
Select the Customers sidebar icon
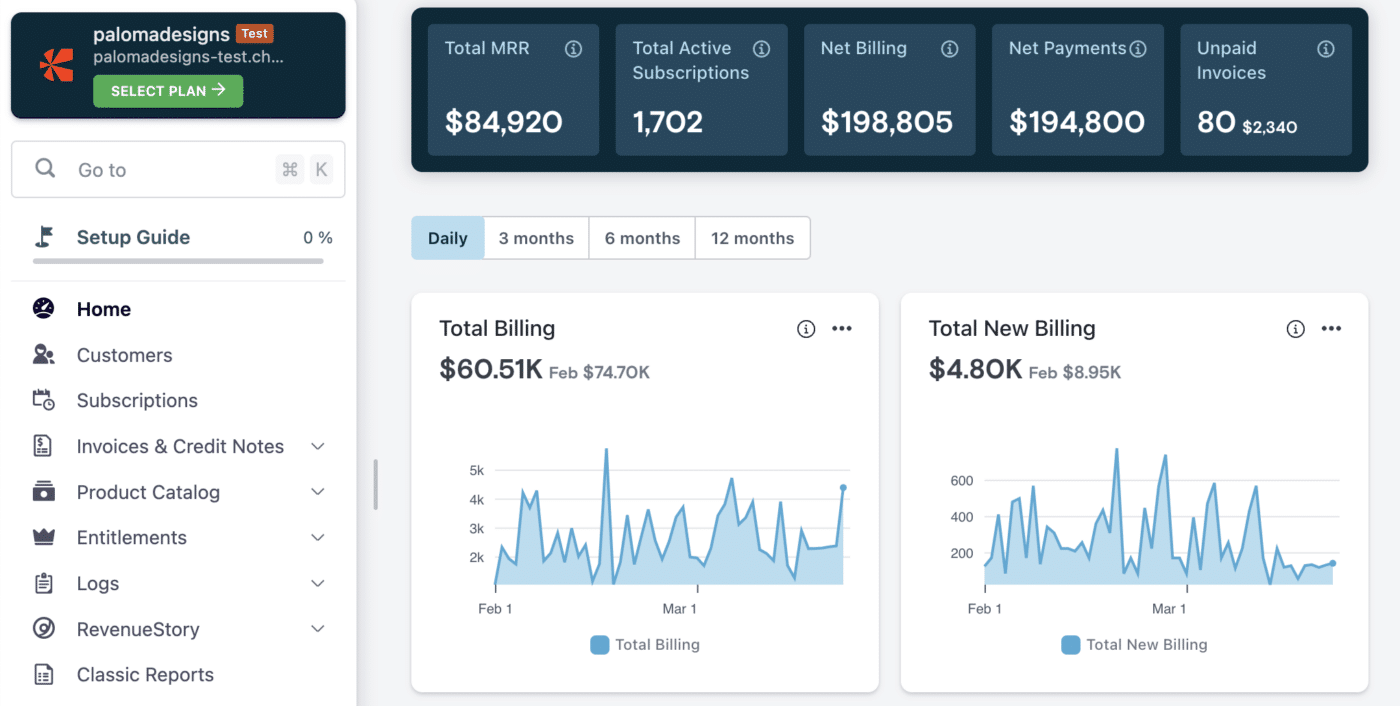[42, 354]
